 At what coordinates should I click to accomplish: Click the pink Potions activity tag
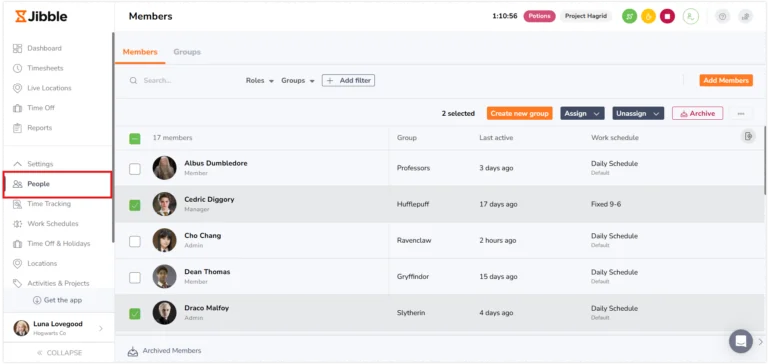tap(539, 16)
